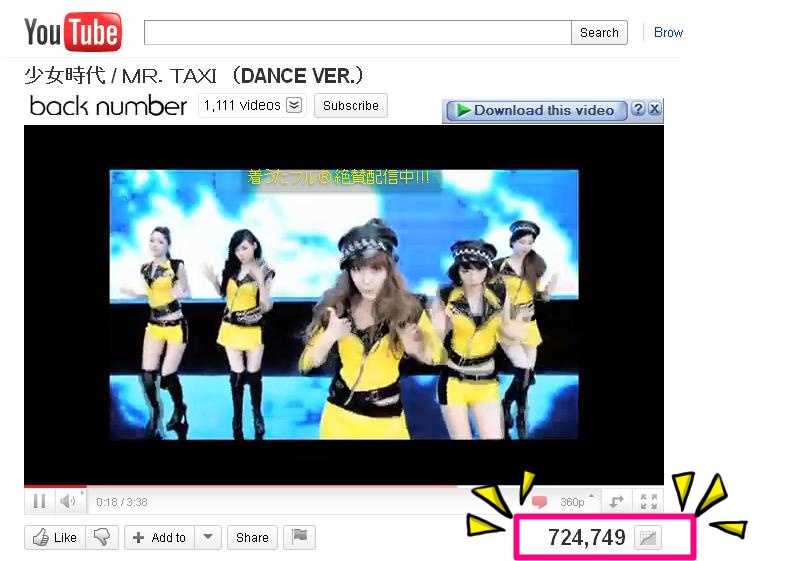Screen dimensions: 809x561
Task: Click Download this video button
Action: [537, 110]
